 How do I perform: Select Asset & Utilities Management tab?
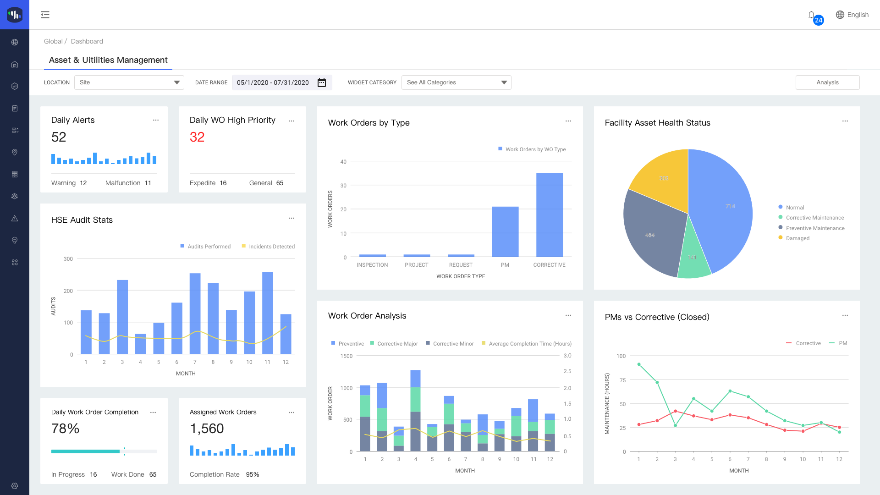point(108,60)
